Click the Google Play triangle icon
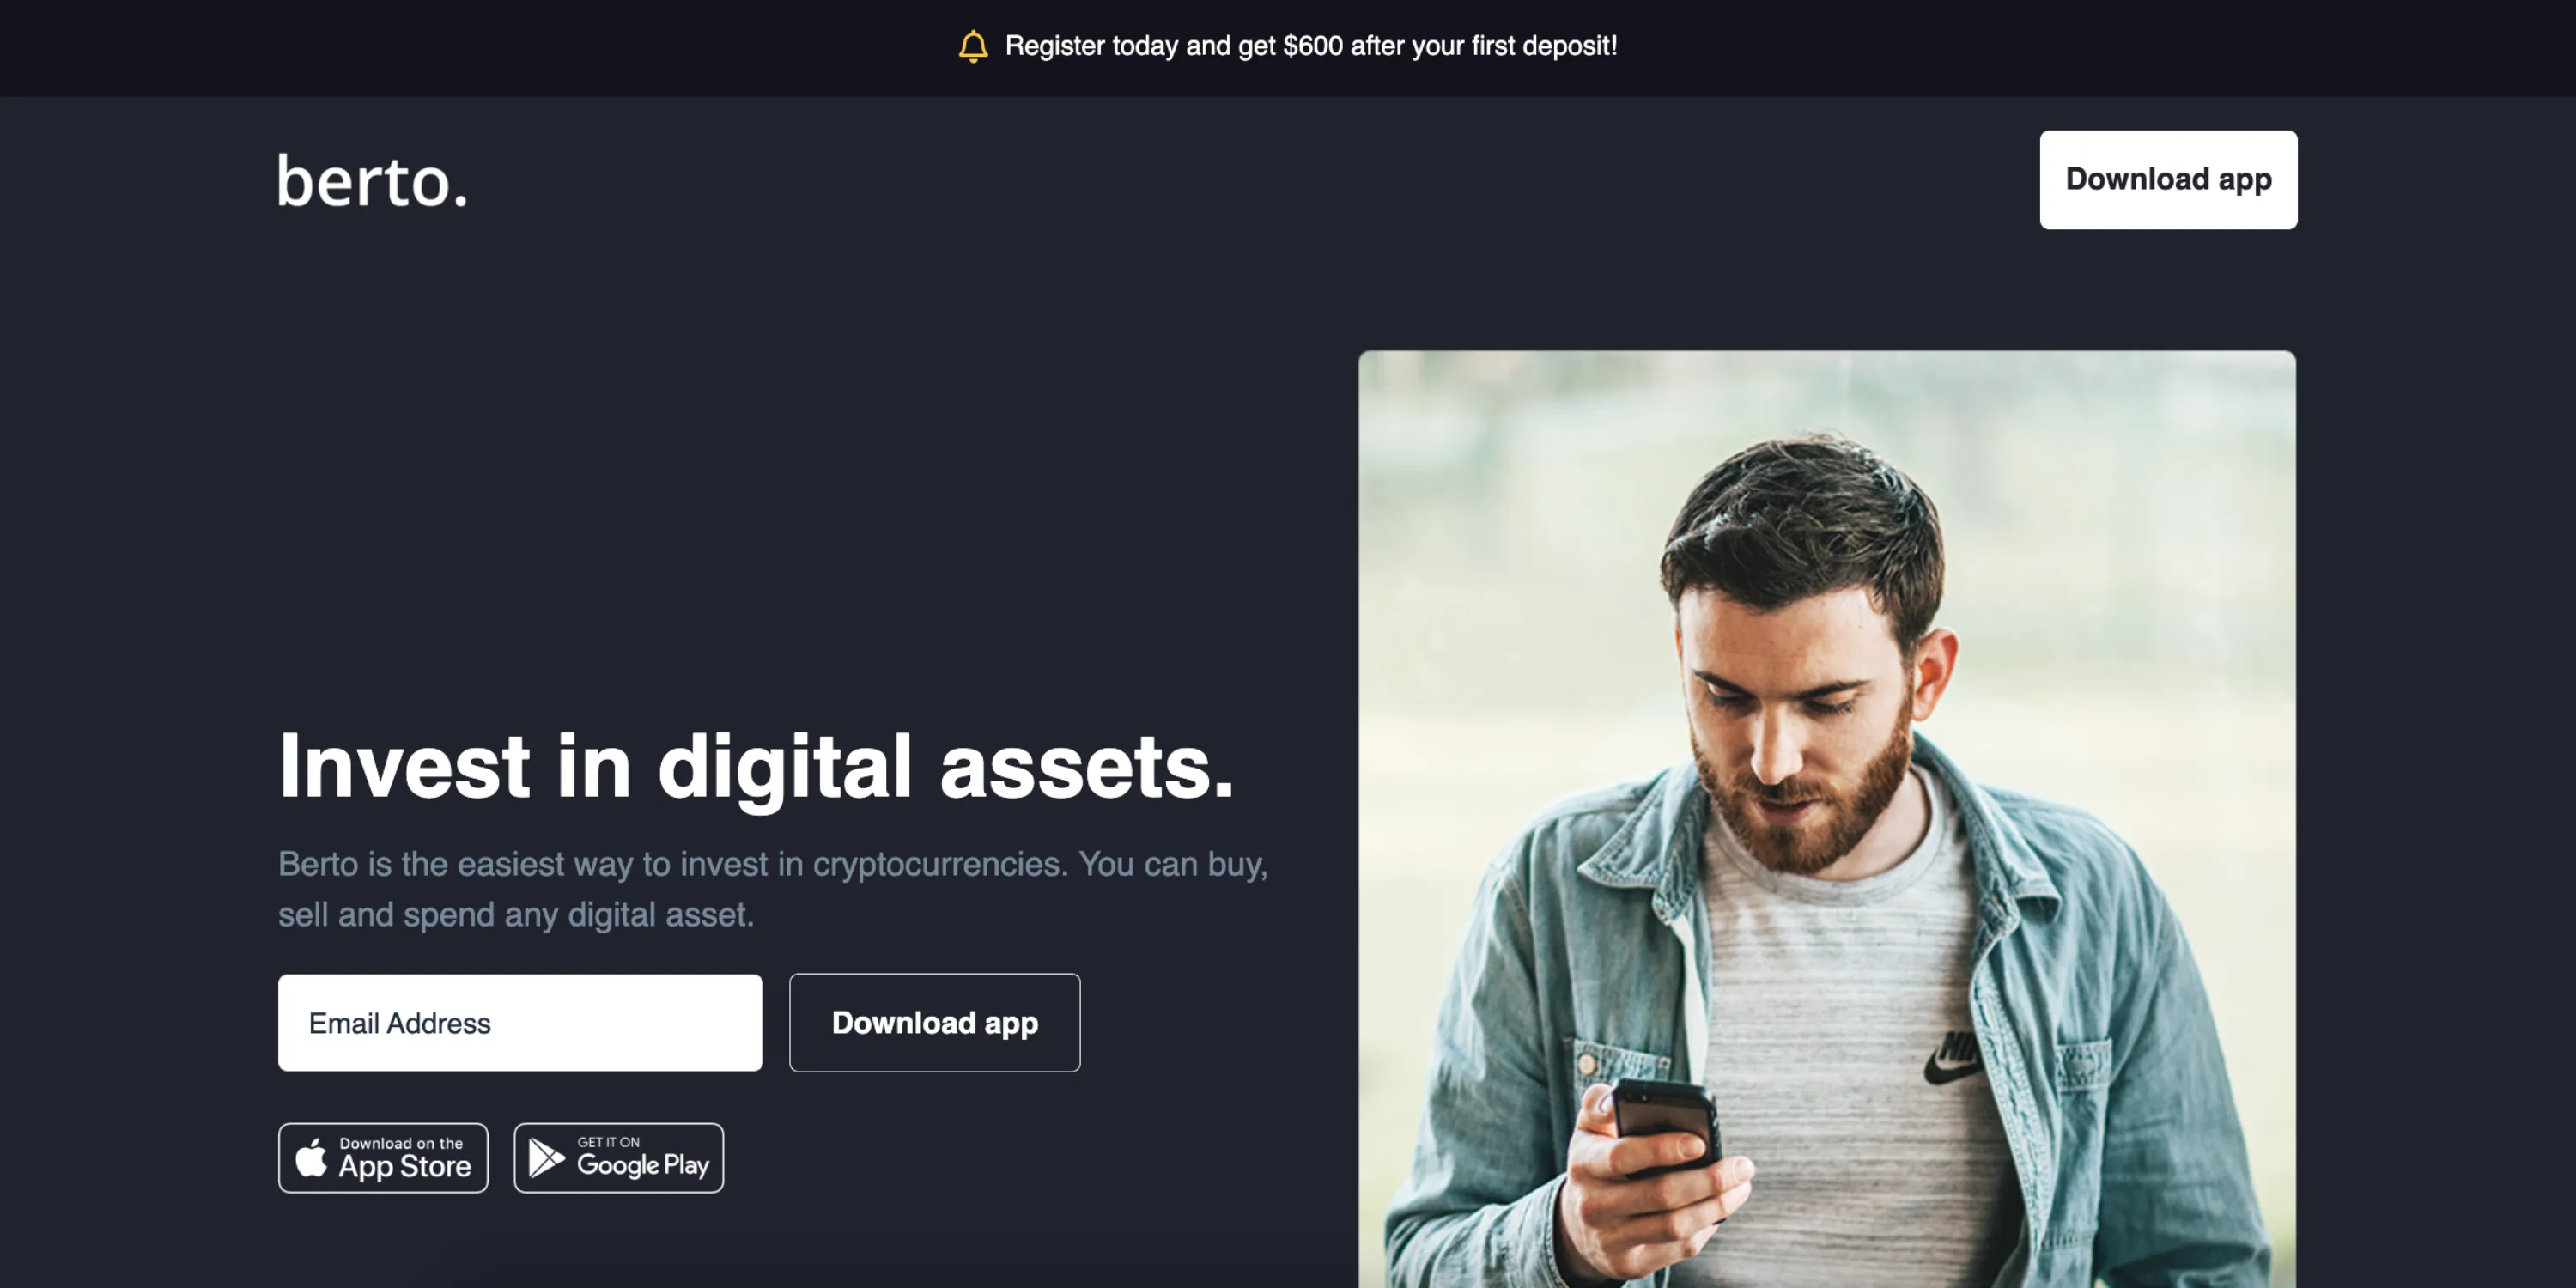2576x1288 pixels. point(546,1158)
